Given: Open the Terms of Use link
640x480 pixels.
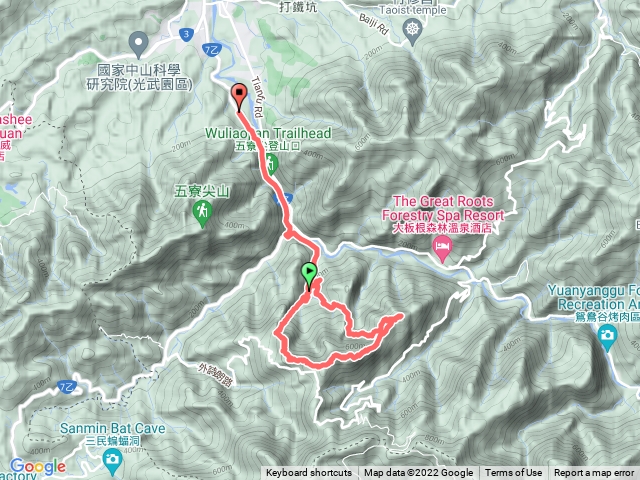Looking at the screenshot, I should [x=513, y=473].
